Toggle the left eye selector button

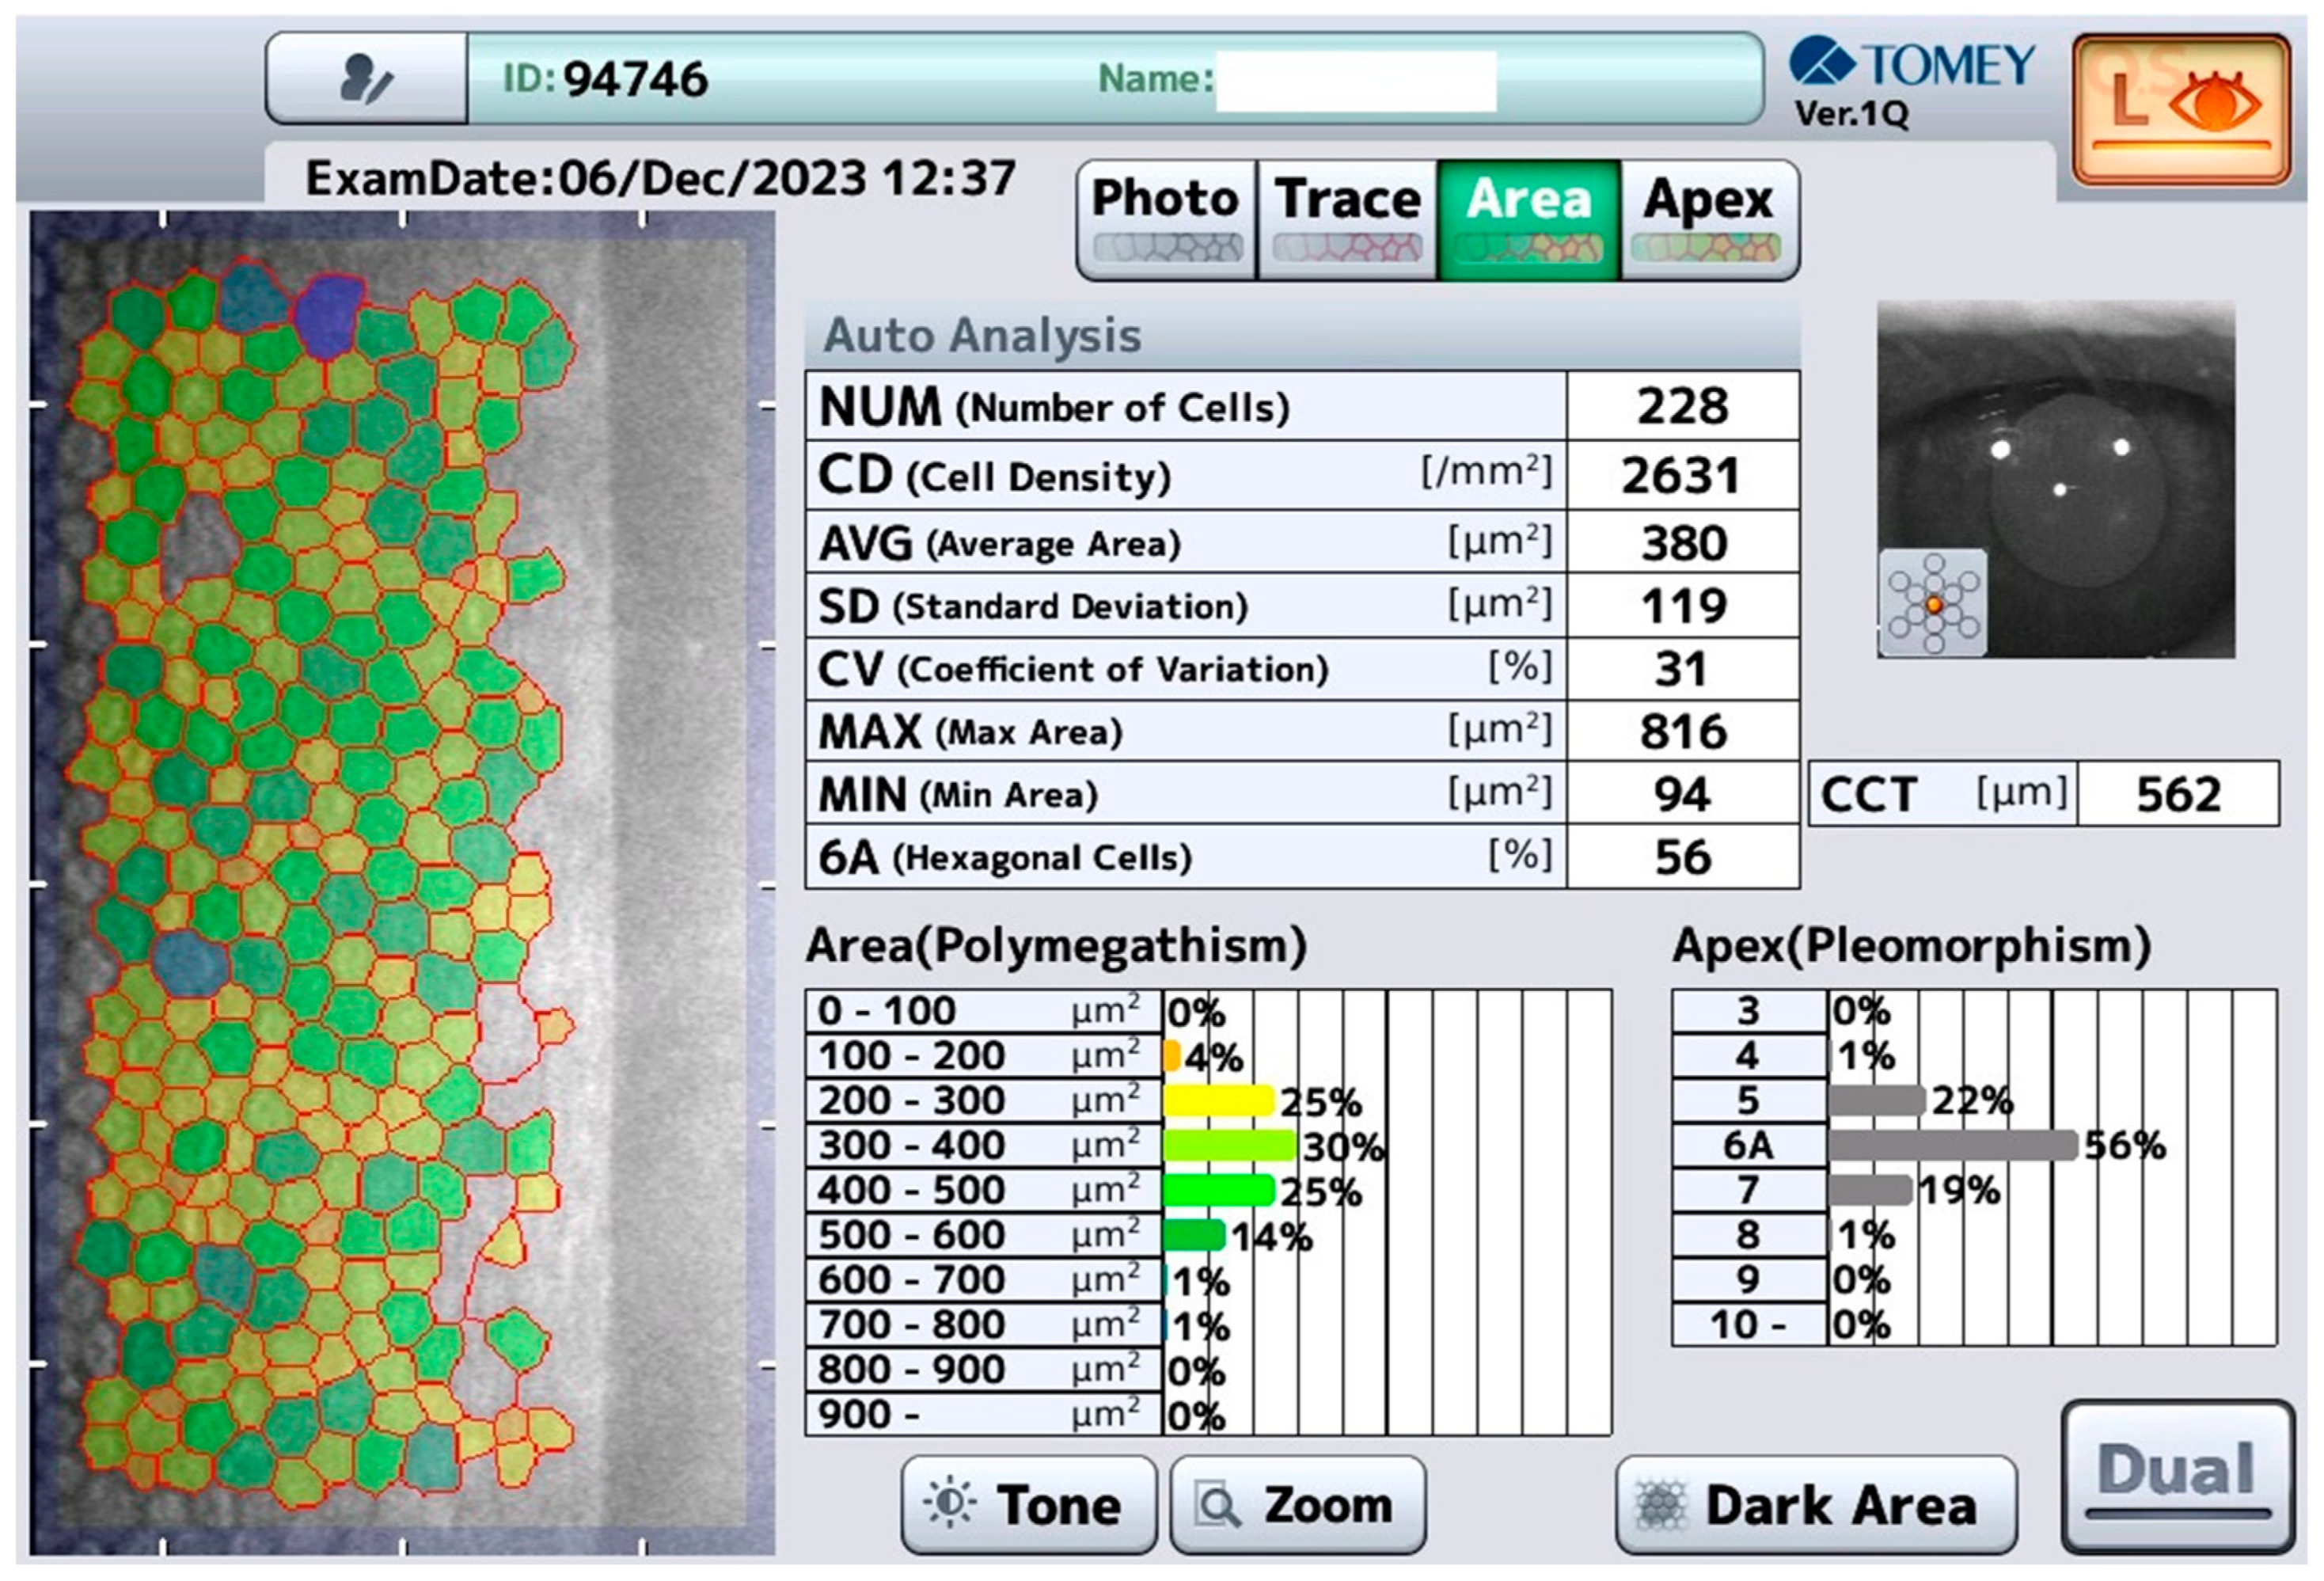(2181, 111)
